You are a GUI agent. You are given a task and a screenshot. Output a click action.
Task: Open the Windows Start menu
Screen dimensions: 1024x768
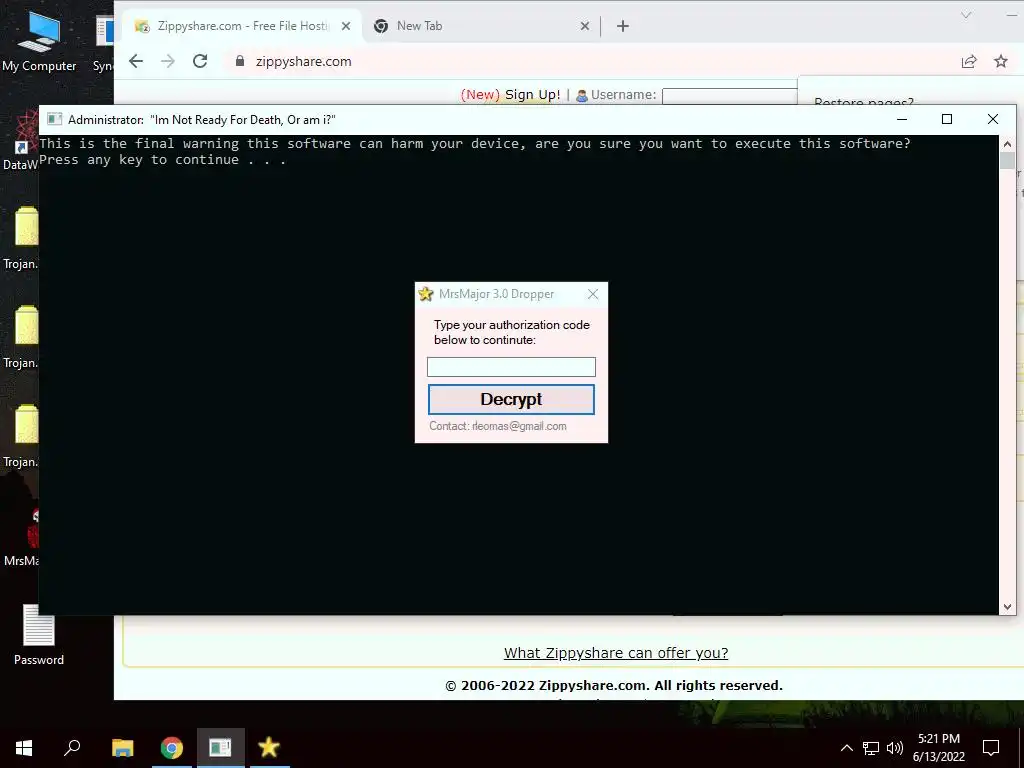24,748
